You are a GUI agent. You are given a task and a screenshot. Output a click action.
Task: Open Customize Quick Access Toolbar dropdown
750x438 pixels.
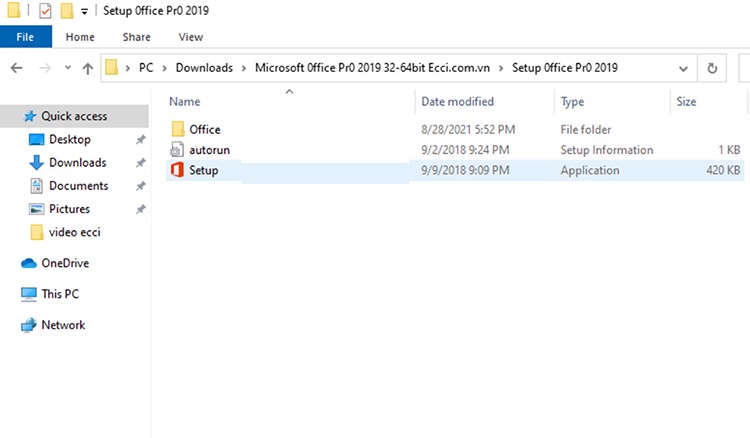tap(84, 11)
